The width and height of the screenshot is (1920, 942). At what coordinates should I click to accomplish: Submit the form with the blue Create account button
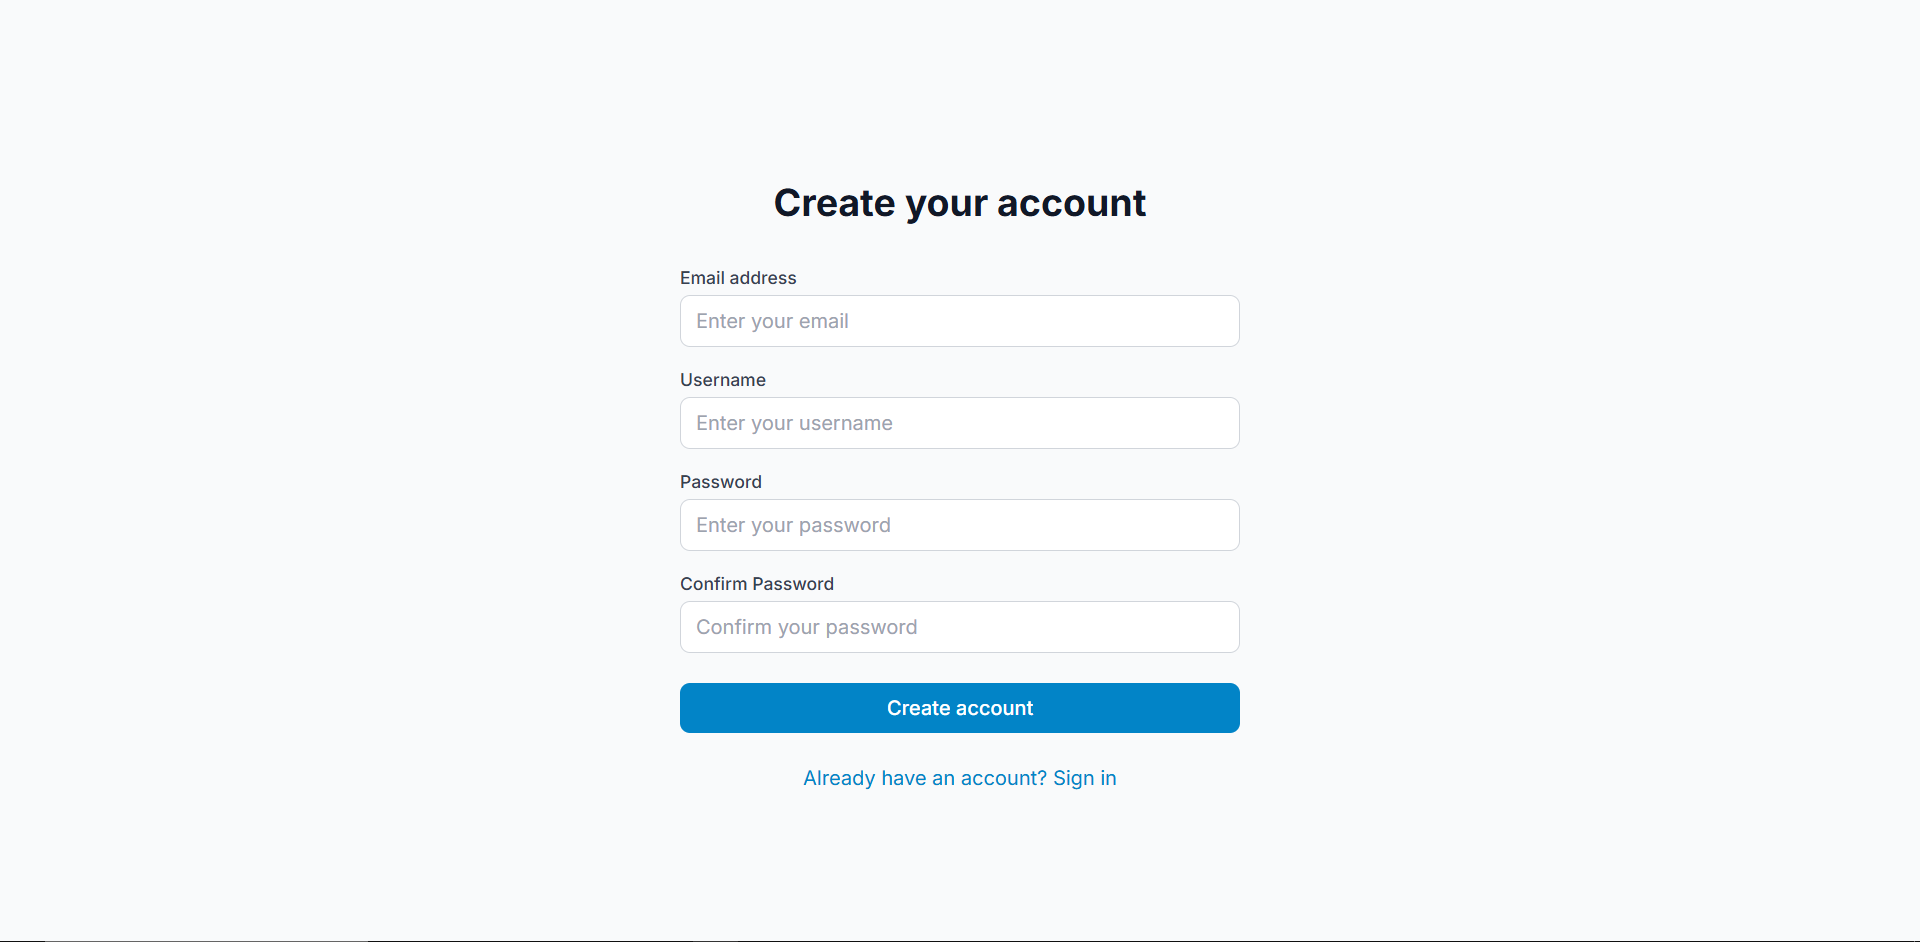click(959, 708)
